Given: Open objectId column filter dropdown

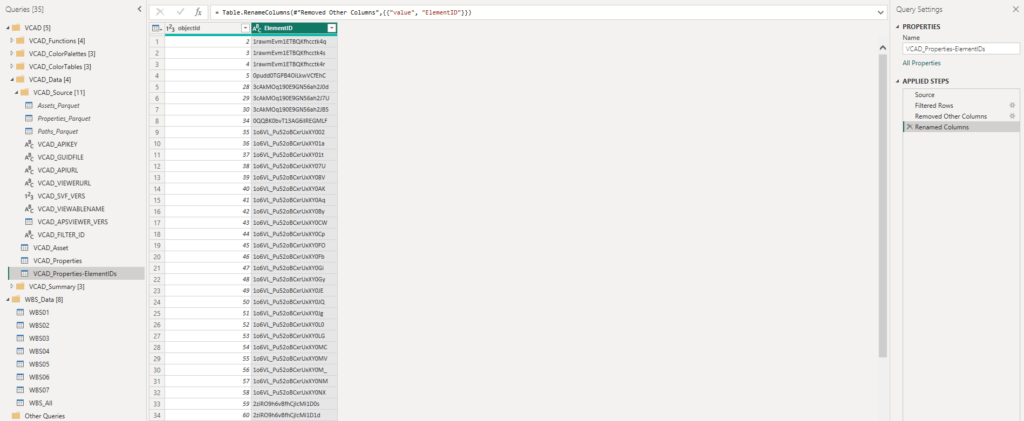Looking at the screenshot, I should tap(245, 28).
